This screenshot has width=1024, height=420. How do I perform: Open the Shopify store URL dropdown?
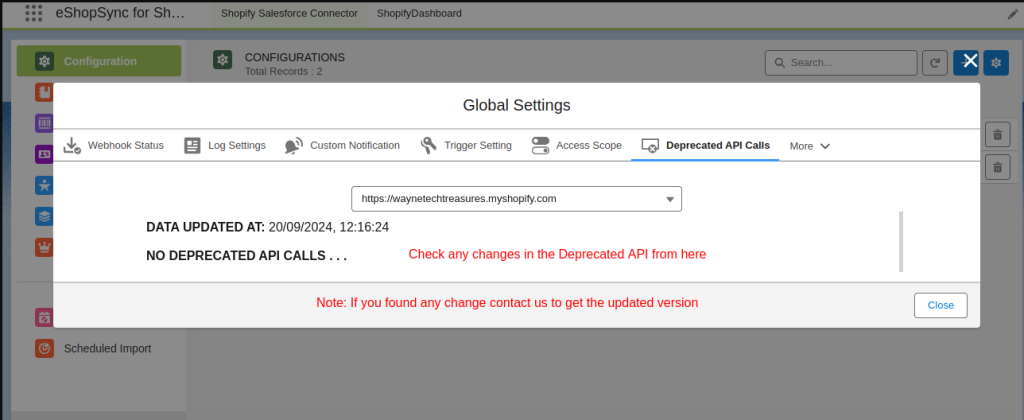516,199
